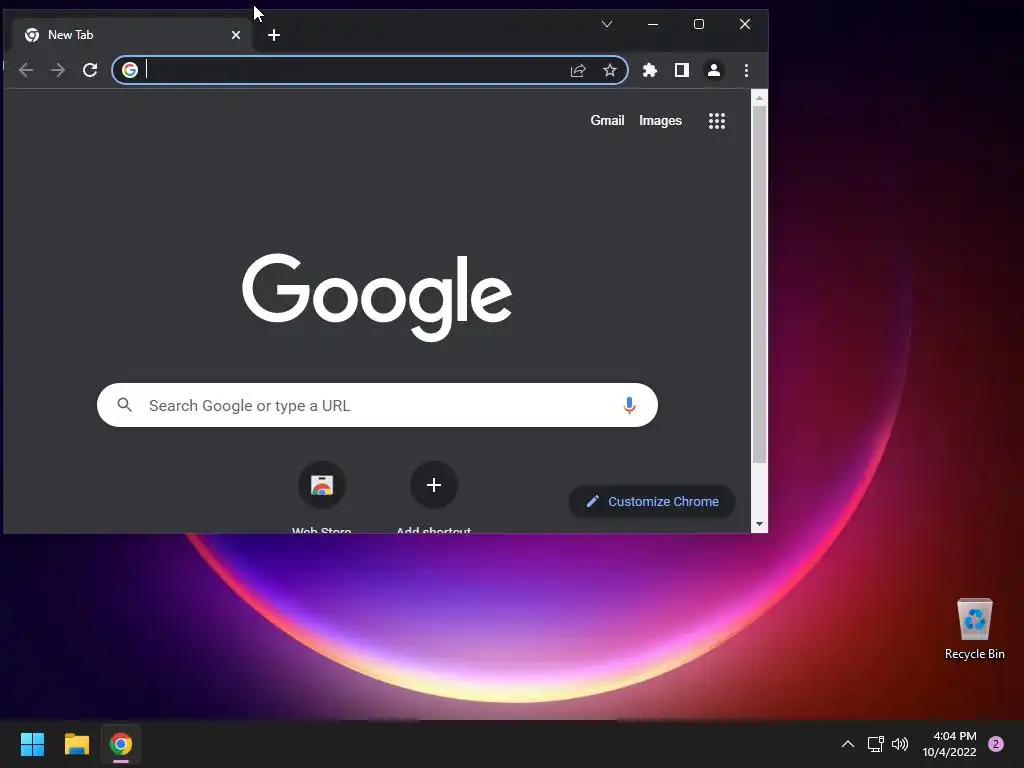
Task: Click the Chrome icon on the taskbar
Action: pyautogui.click(x=121, y=744)
